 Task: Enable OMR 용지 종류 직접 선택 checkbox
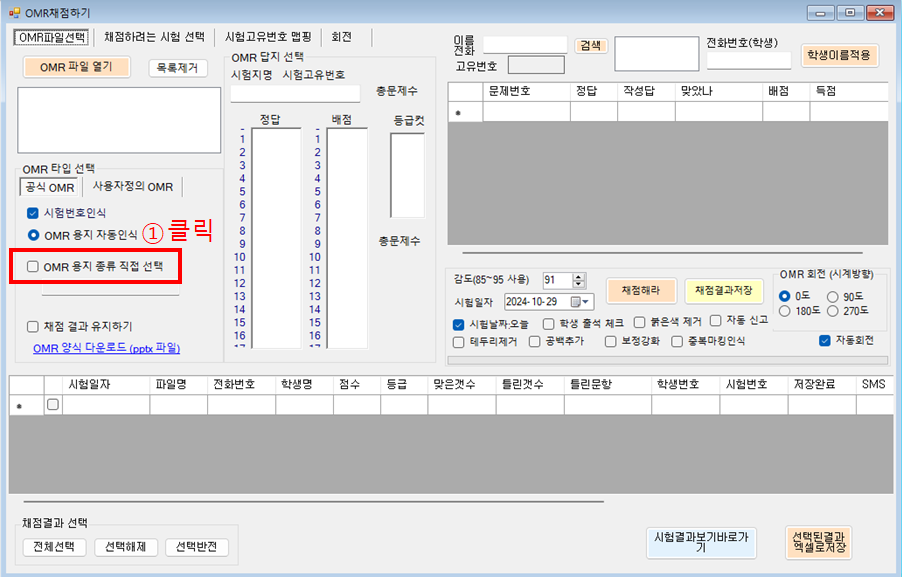click(x=33, y=267)
